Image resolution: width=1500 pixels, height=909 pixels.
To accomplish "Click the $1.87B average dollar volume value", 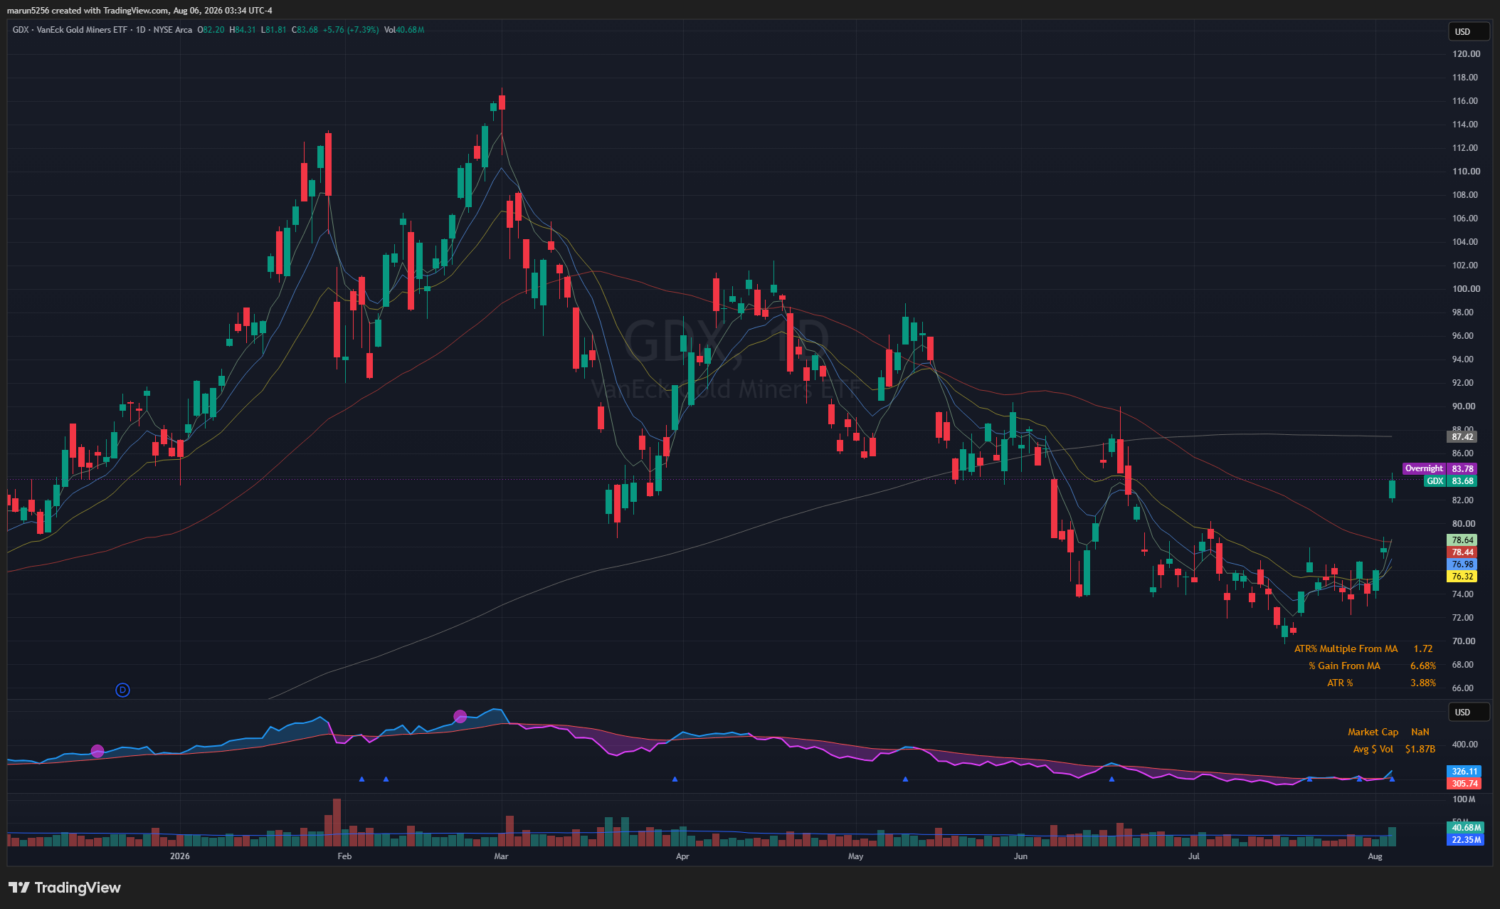I will tap(1420, 749).
